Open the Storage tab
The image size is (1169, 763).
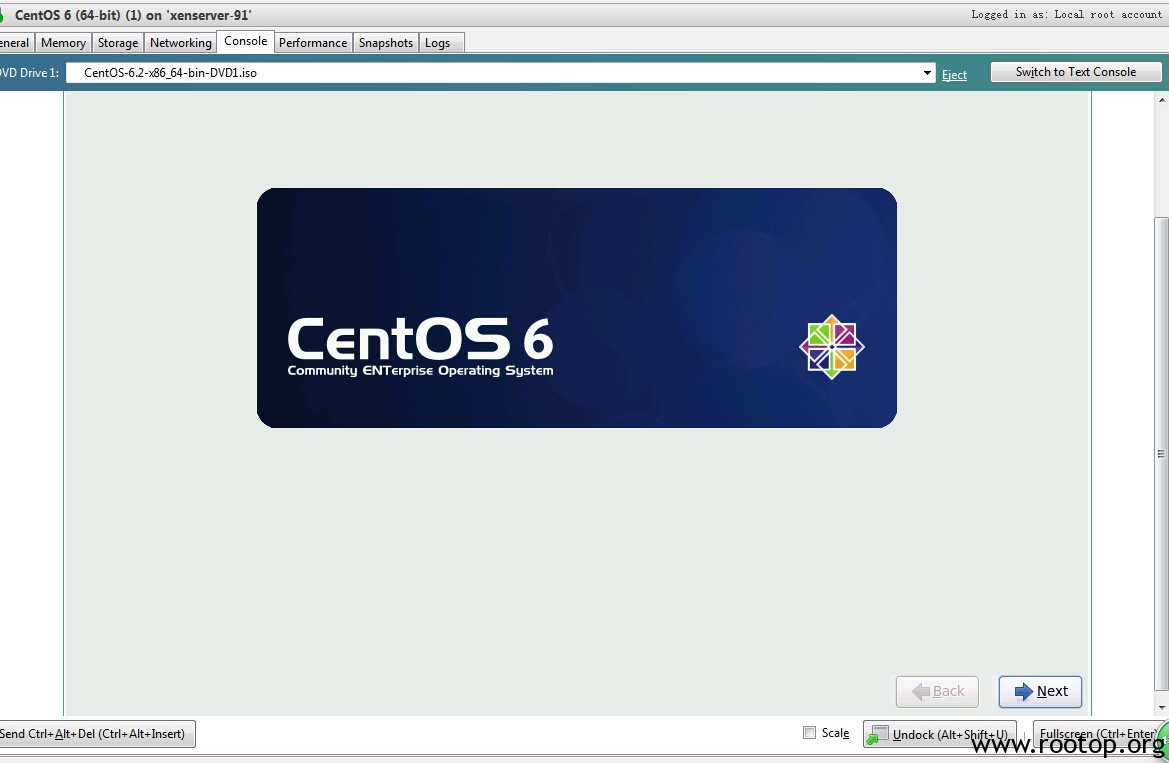point(118,43)
